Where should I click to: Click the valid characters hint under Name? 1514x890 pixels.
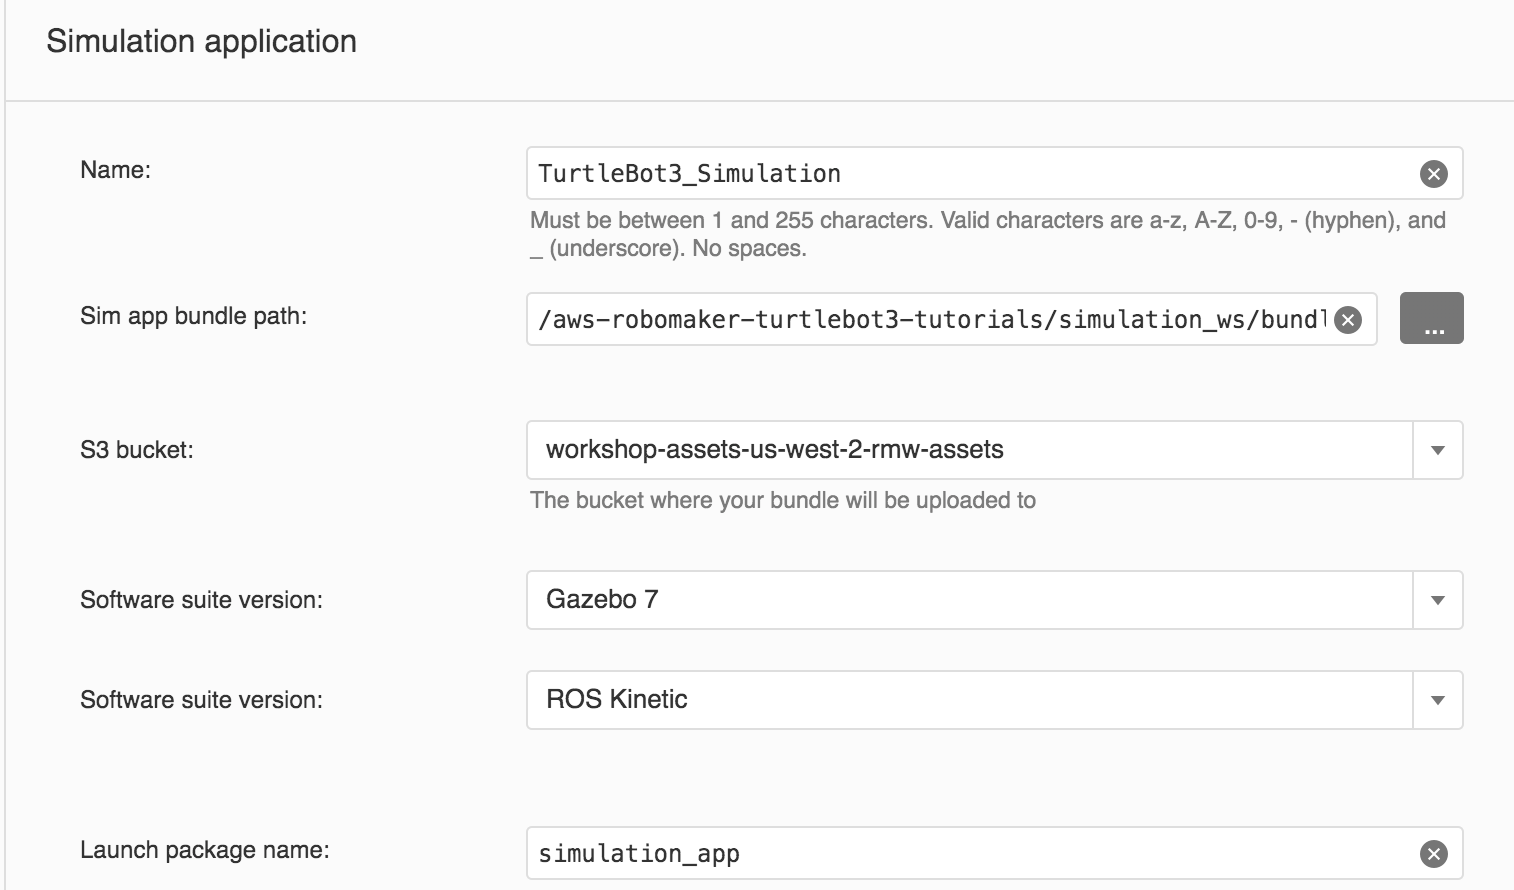point(987,234)
